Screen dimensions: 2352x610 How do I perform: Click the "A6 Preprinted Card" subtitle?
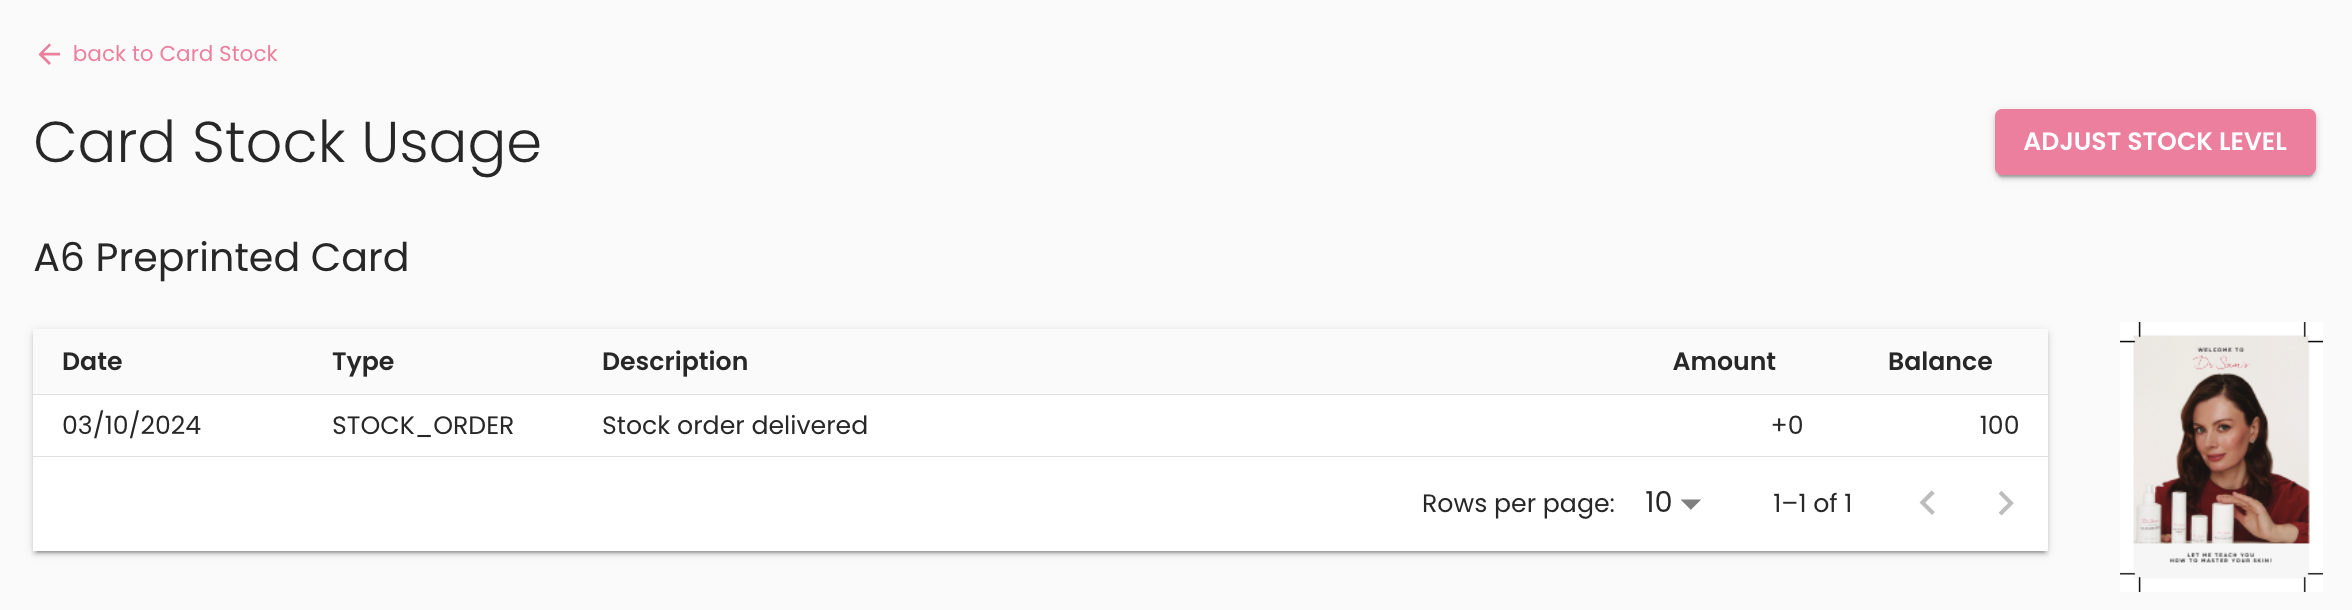[222, 258]
